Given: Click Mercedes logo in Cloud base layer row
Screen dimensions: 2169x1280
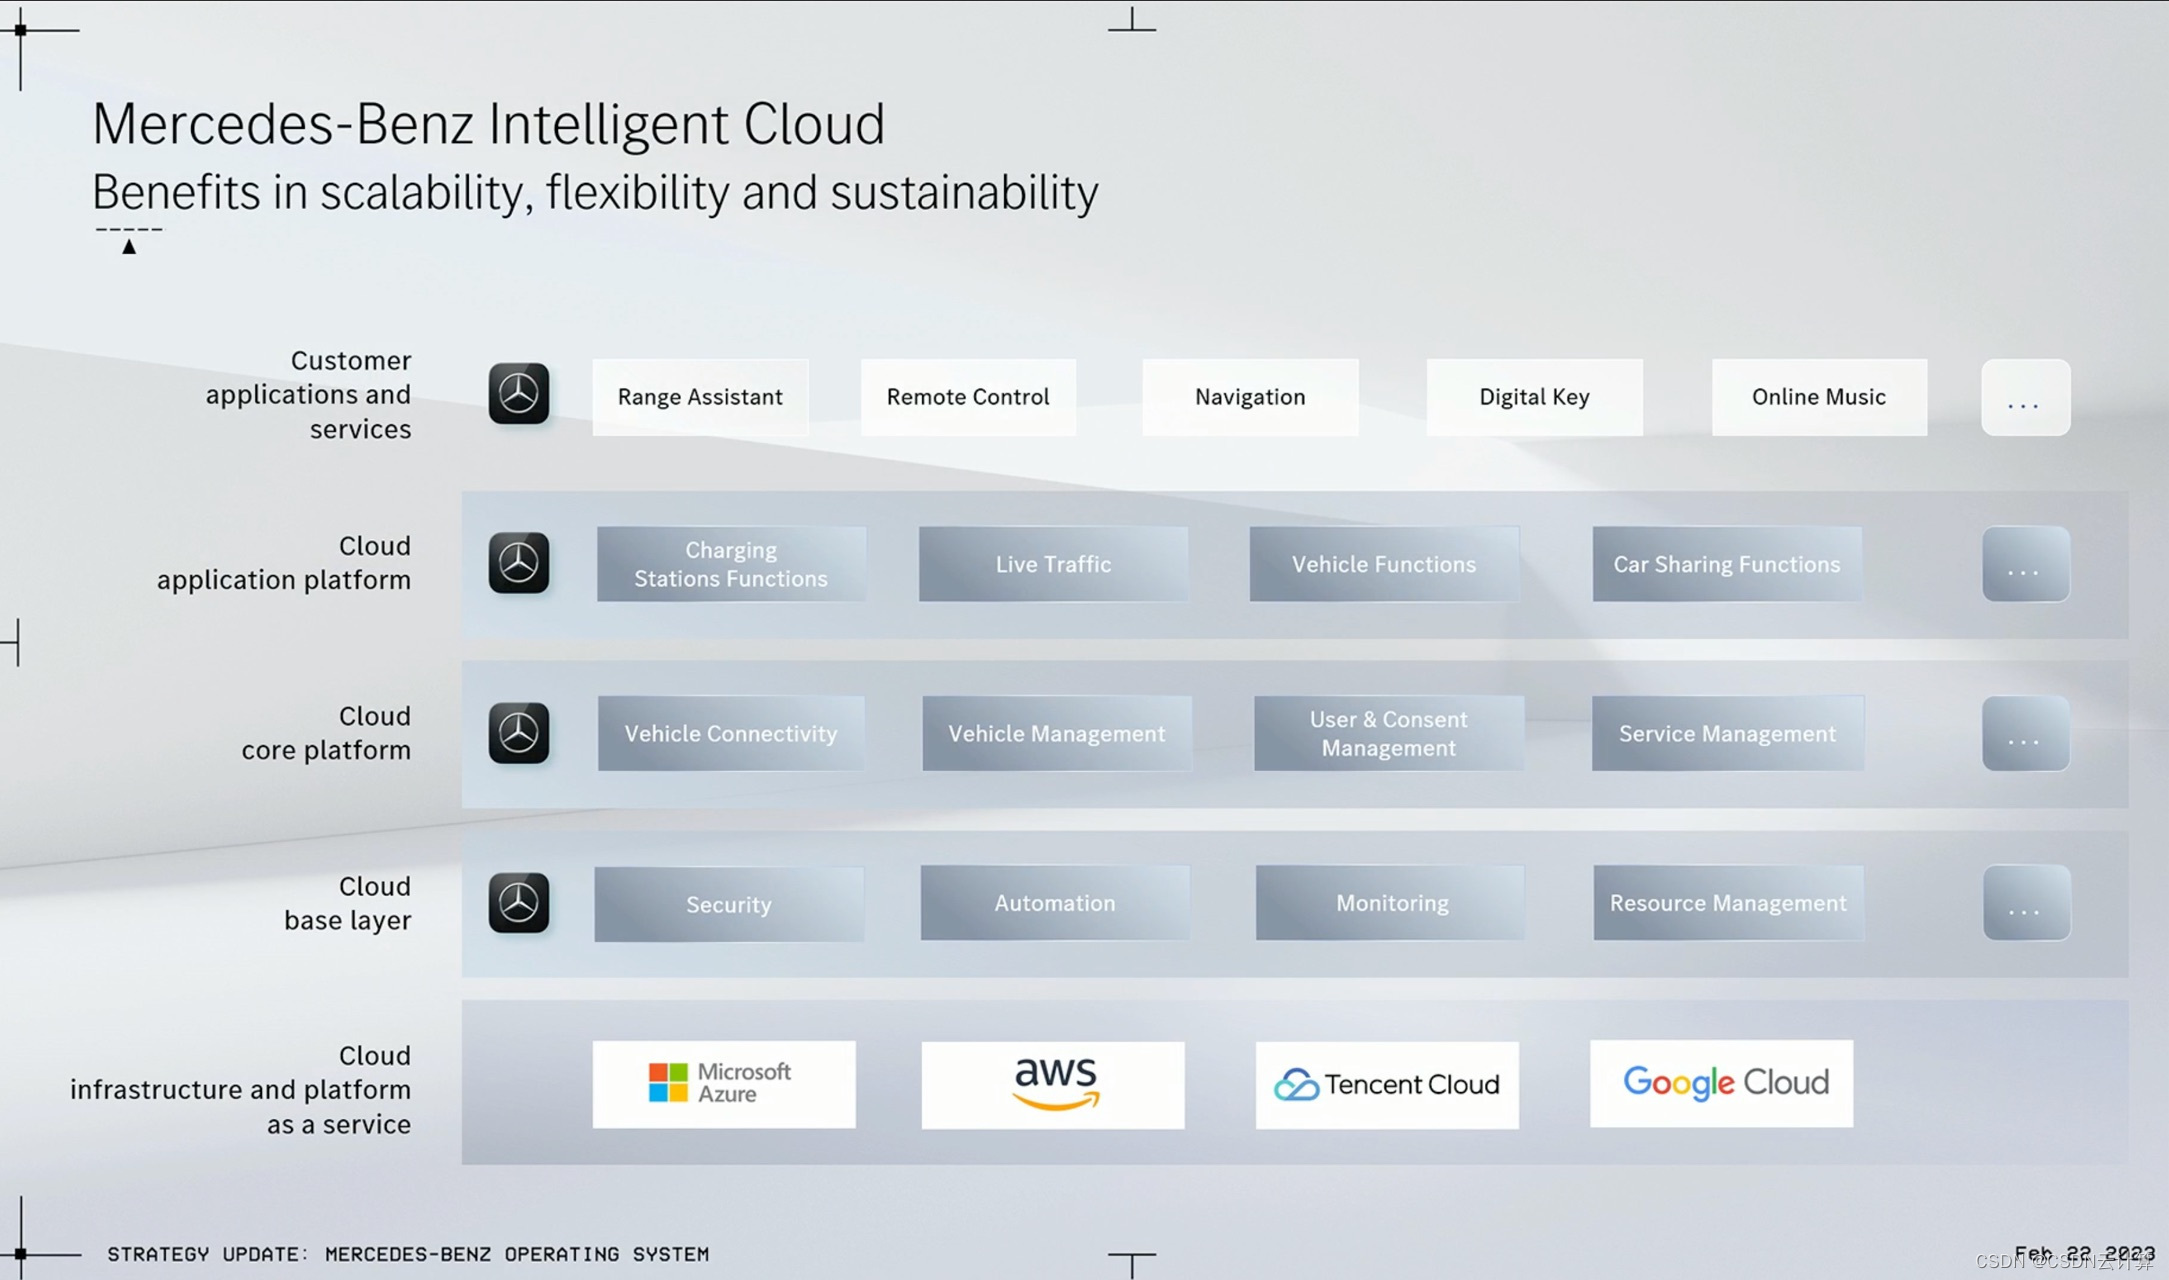Looking at the screenshot, I should coord(518,903).
